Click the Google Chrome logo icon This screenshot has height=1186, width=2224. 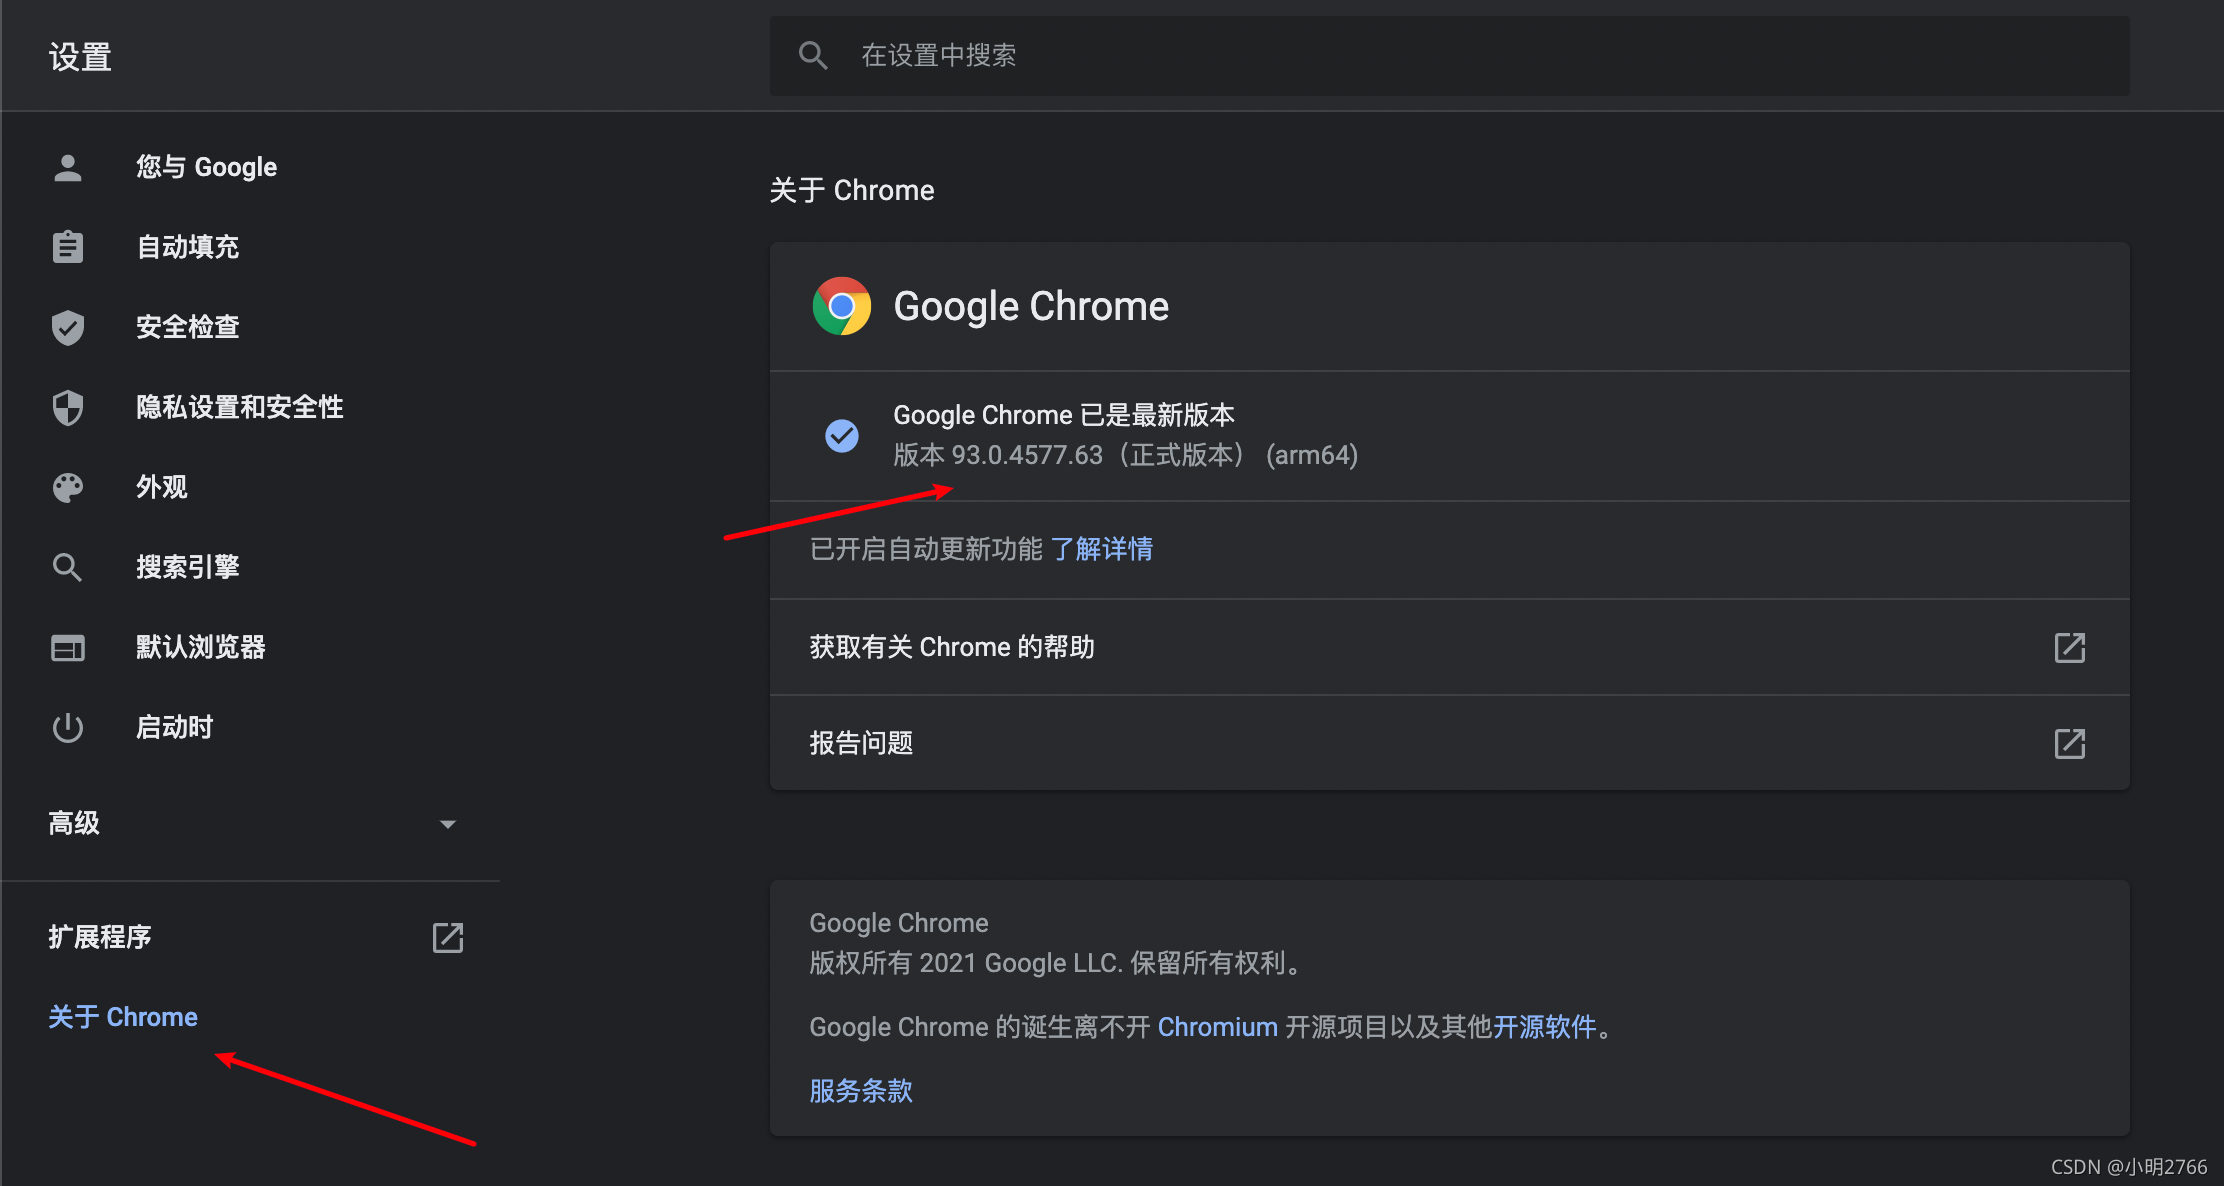pyautogui.click(x=841, y=306)
